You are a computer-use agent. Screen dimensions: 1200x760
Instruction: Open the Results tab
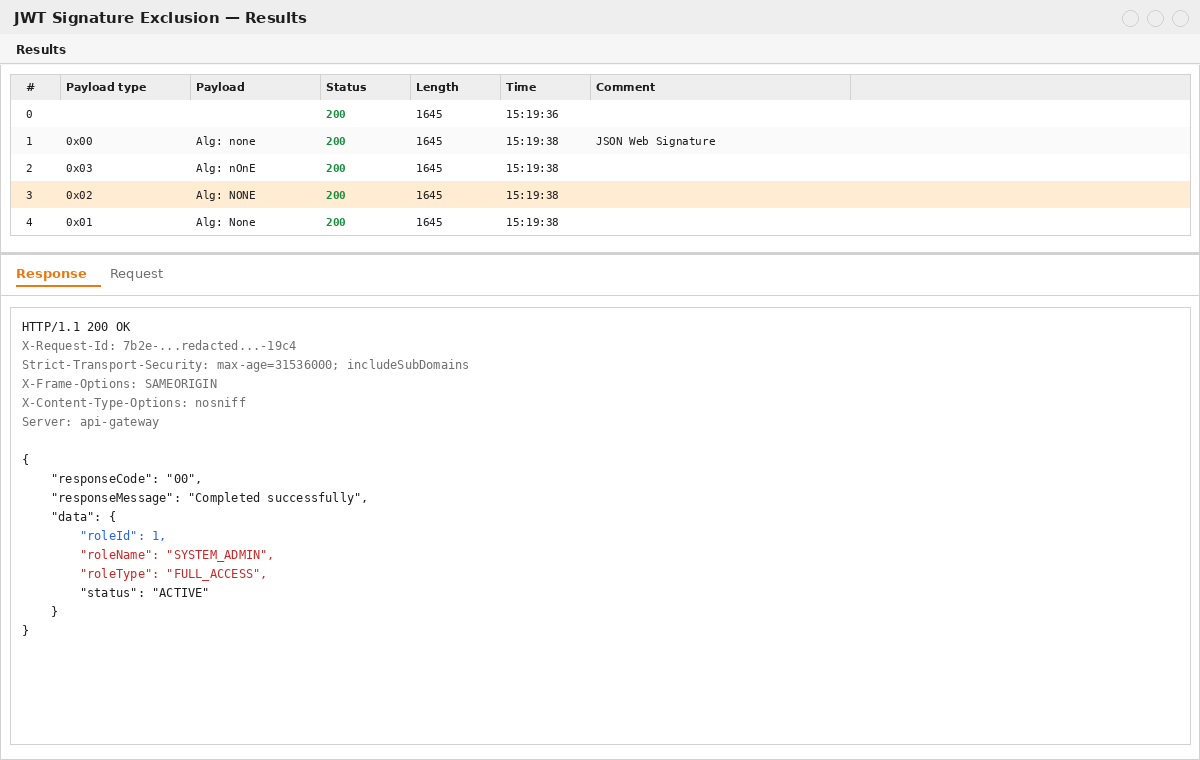pyautogui.click(x=41, y=50)
